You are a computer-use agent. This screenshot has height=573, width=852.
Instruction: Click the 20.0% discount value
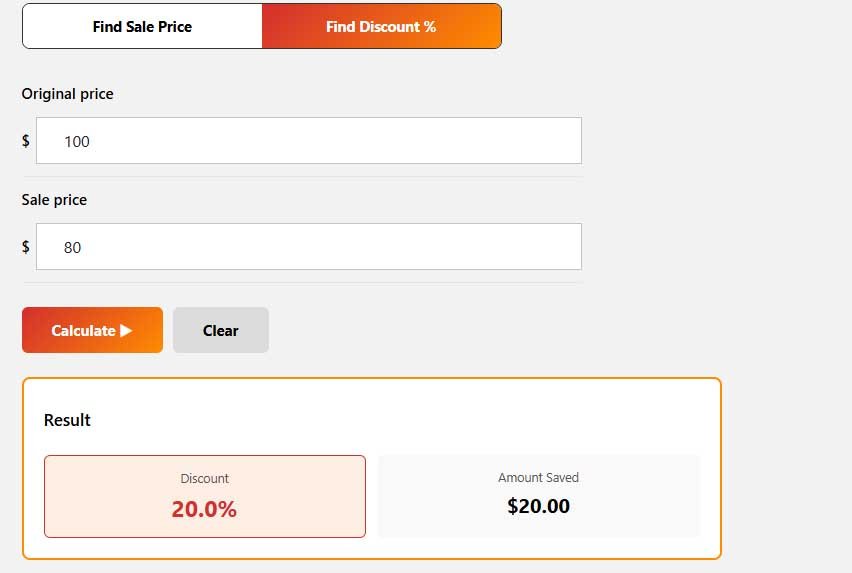pyautogui.click(x=204, y=509)
